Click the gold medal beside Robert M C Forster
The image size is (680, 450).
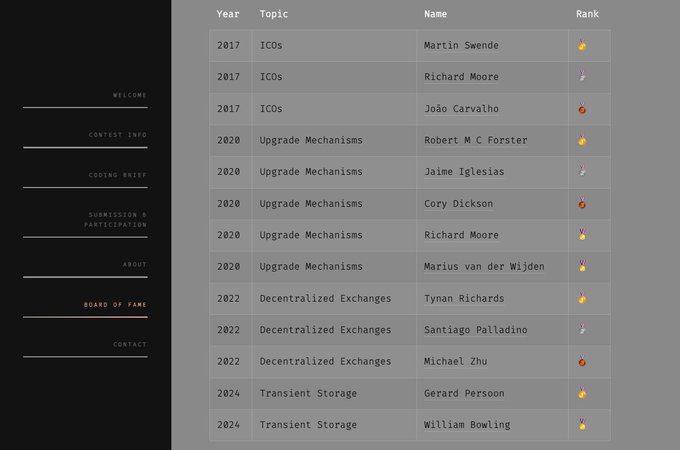tap(582, 140)
